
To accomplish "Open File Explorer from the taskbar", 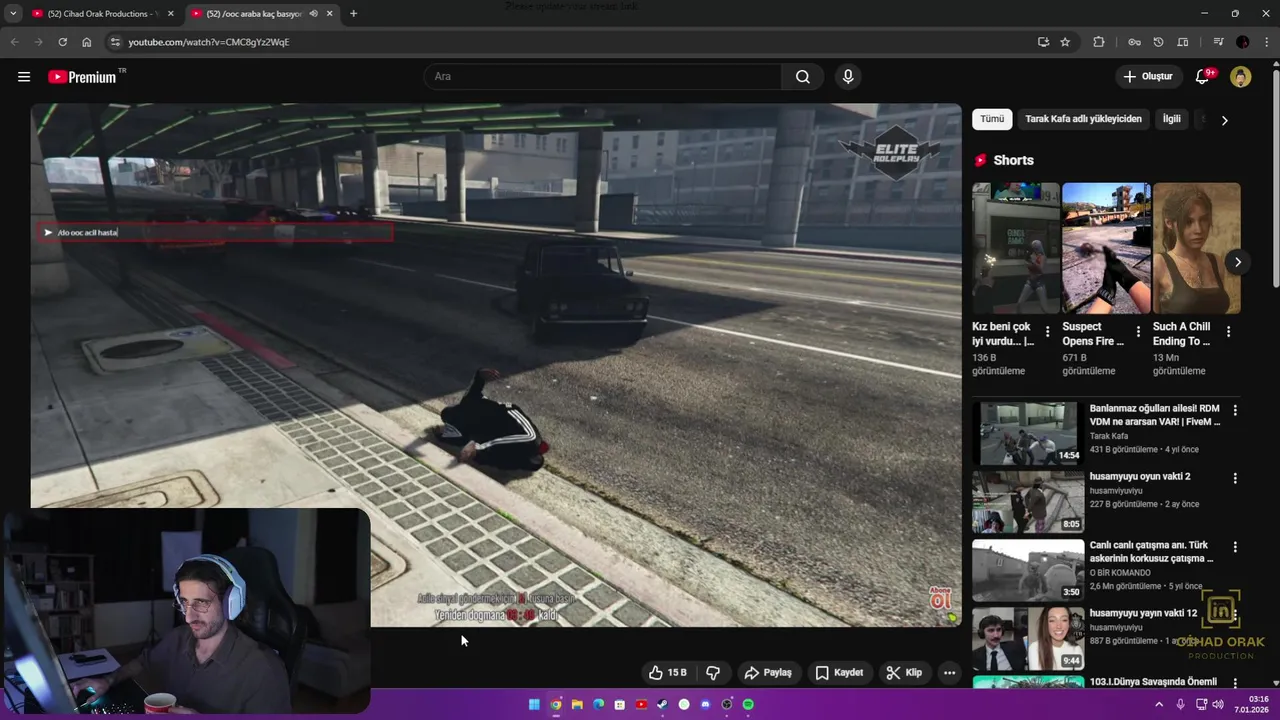I will [x=577, y=704].
